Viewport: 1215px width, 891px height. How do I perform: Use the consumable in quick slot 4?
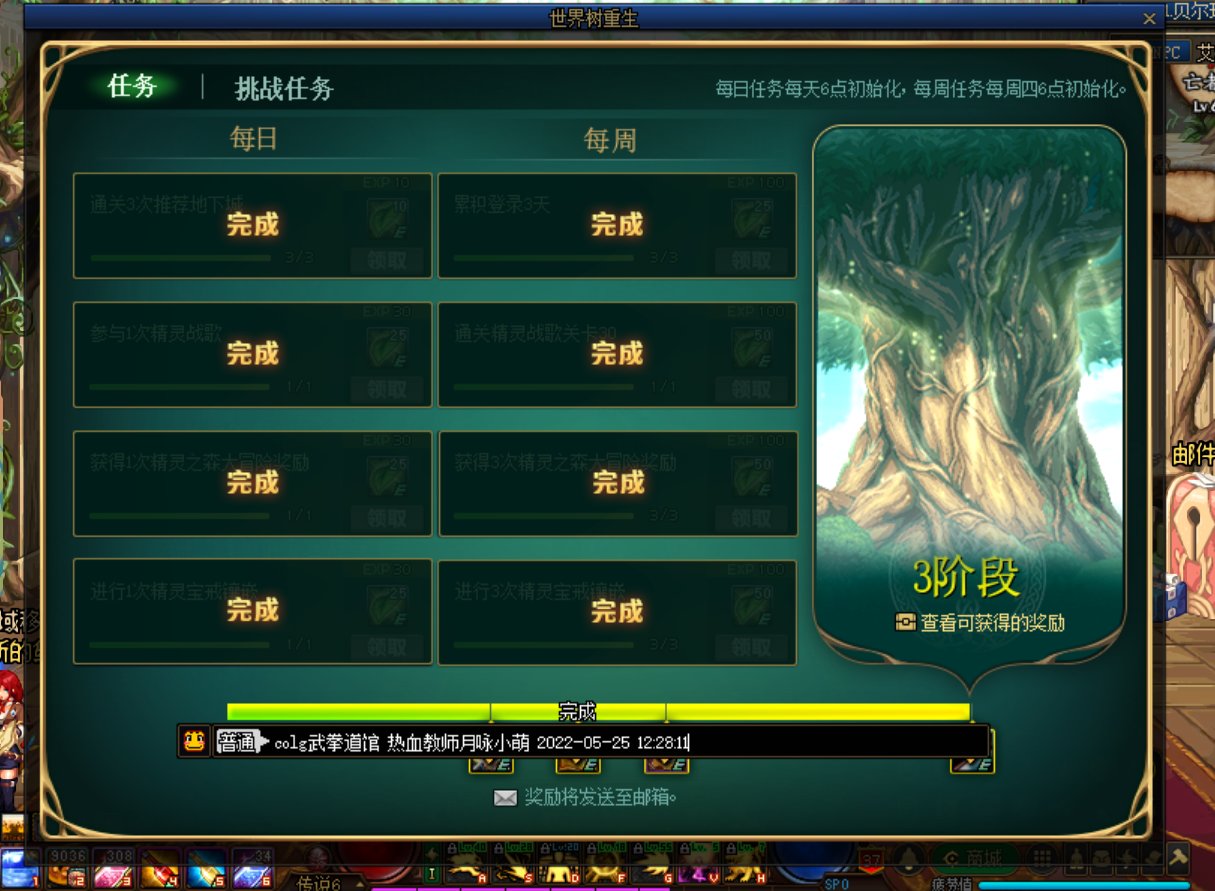coord(159,868)
